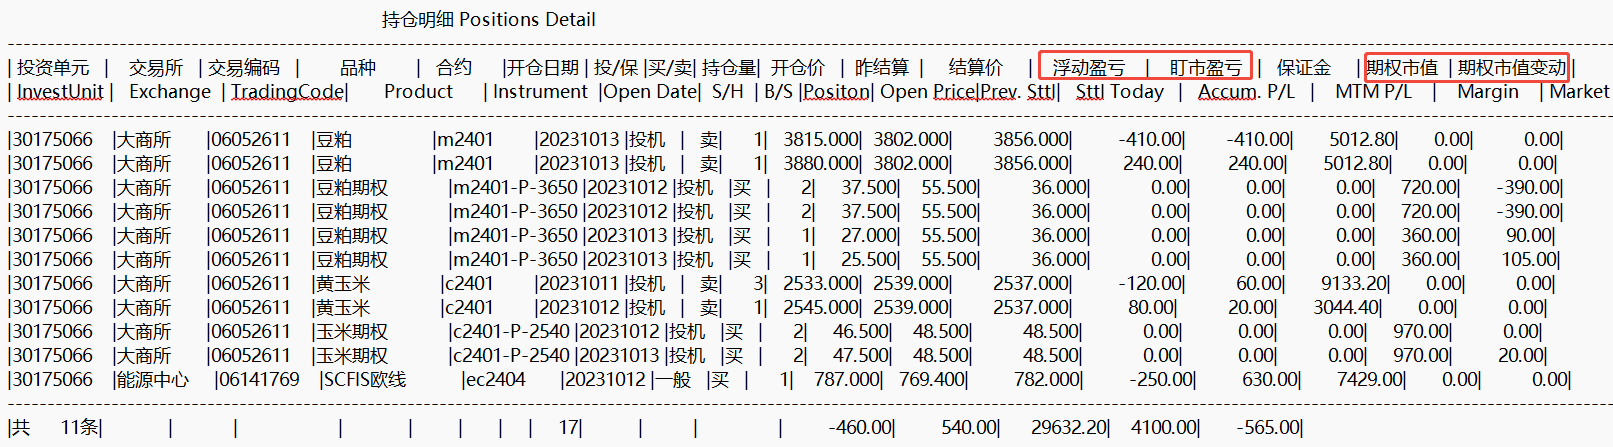This screenshot has height=447, width=1613.
Task: Click the underlined TradingCode header
Action: (x=288, y=92)
